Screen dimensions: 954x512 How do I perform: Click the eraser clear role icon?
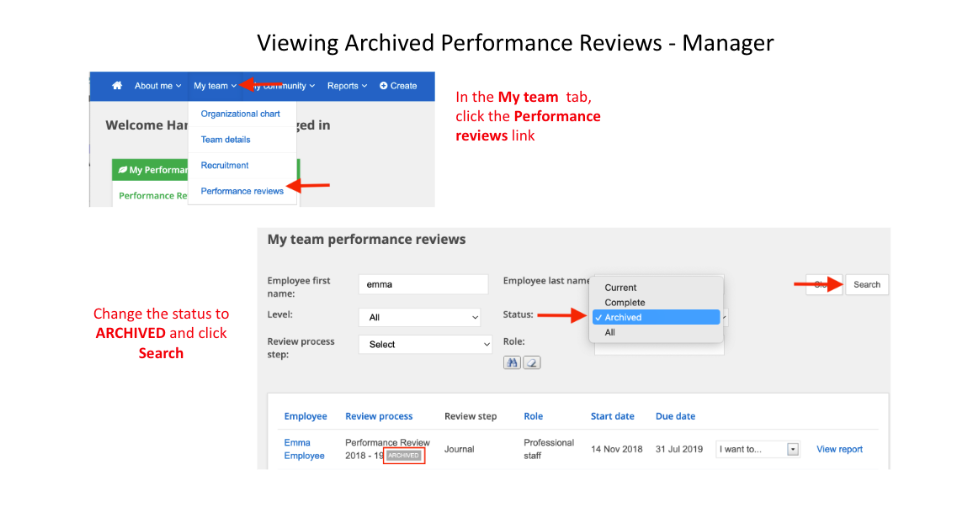(x=532, y=363)
